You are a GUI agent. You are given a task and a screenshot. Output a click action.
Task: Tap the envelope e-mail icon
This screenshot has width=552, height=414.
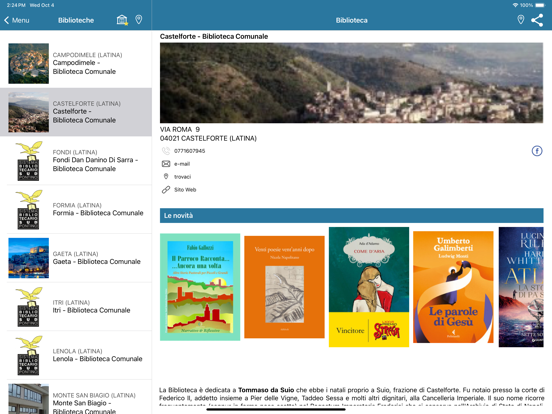166,164
